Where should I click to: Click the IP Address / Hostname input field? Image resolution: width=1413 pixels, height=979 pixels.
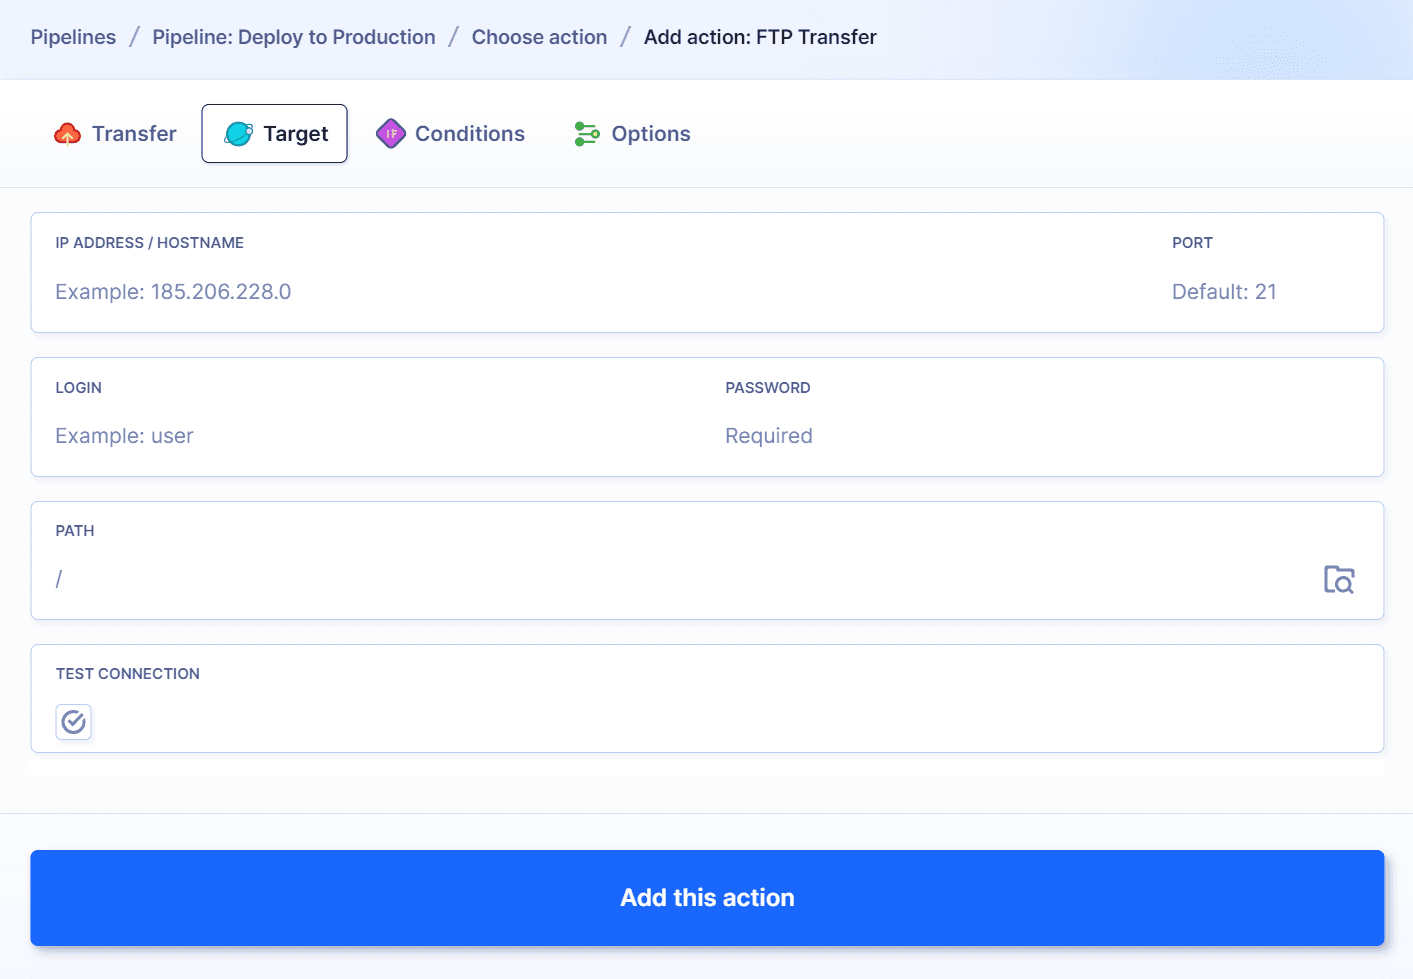(400, 291)
